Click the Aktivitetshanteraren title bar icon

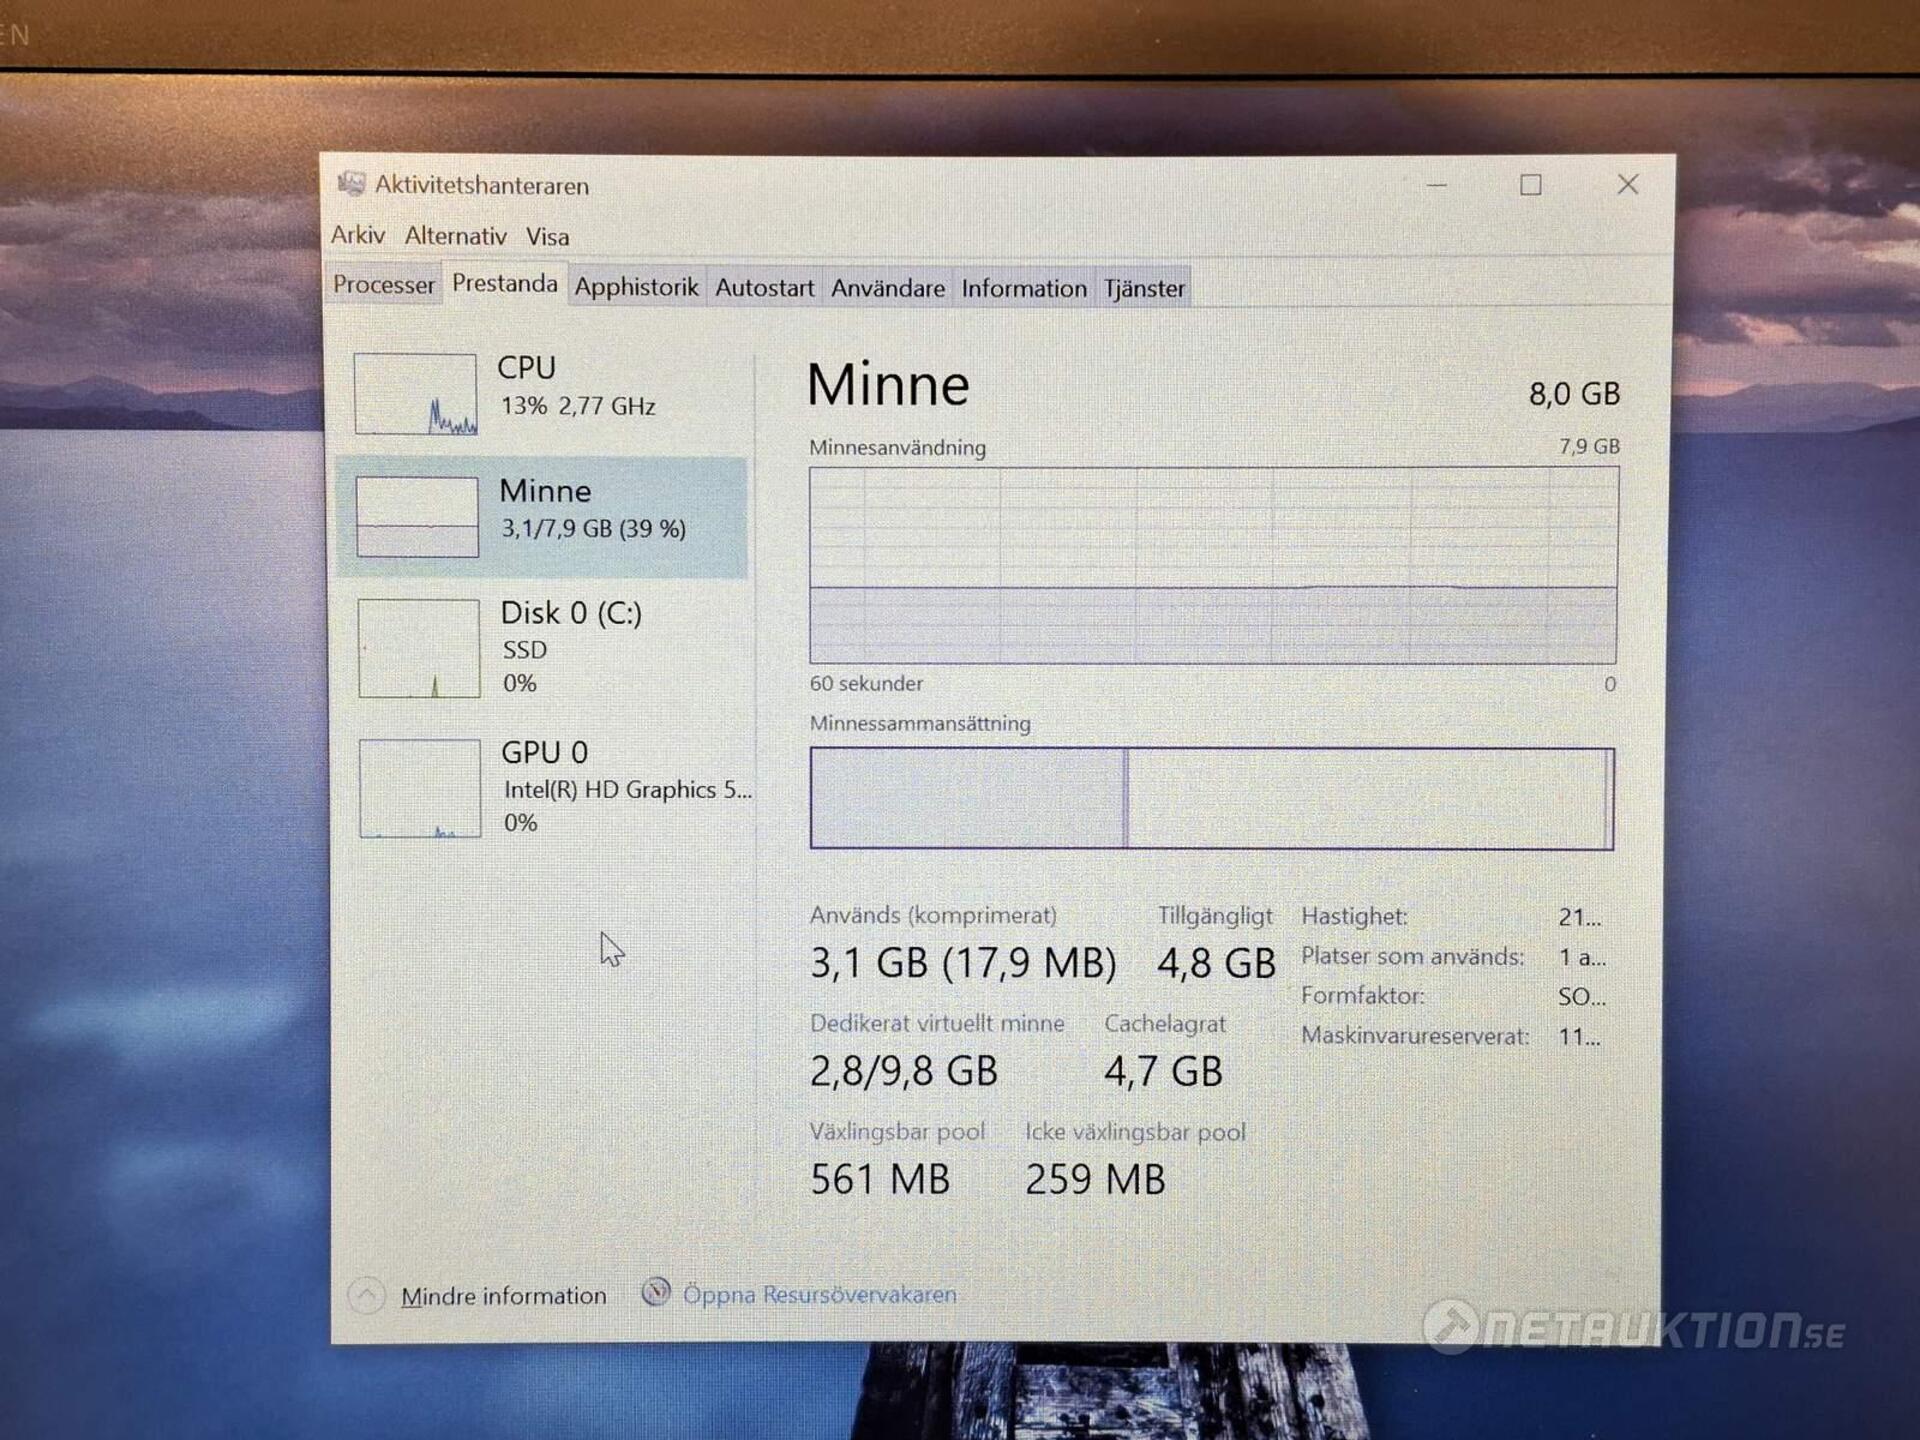[x=351, y=184]
